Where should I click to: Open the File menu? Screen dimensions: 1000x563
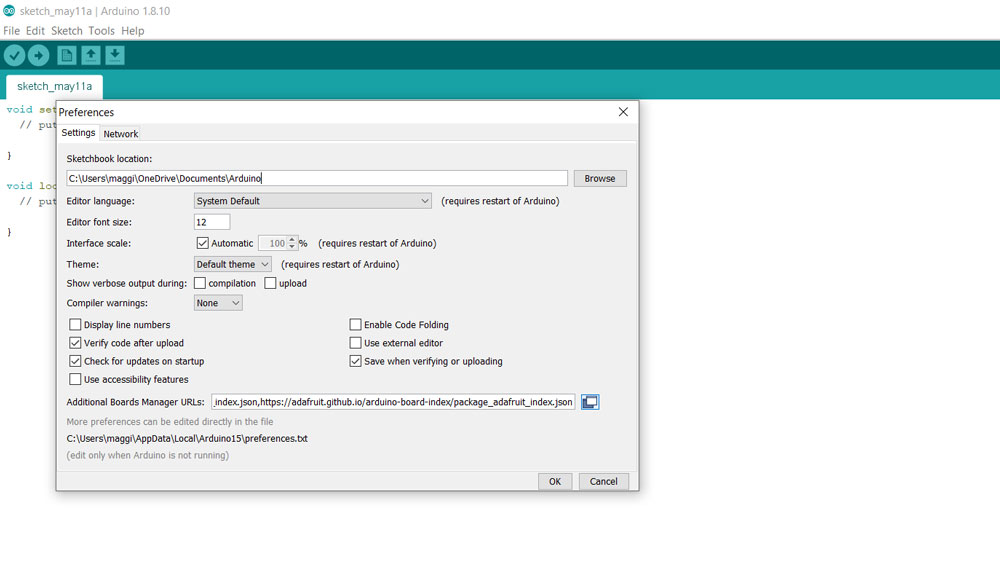point(11,31)
